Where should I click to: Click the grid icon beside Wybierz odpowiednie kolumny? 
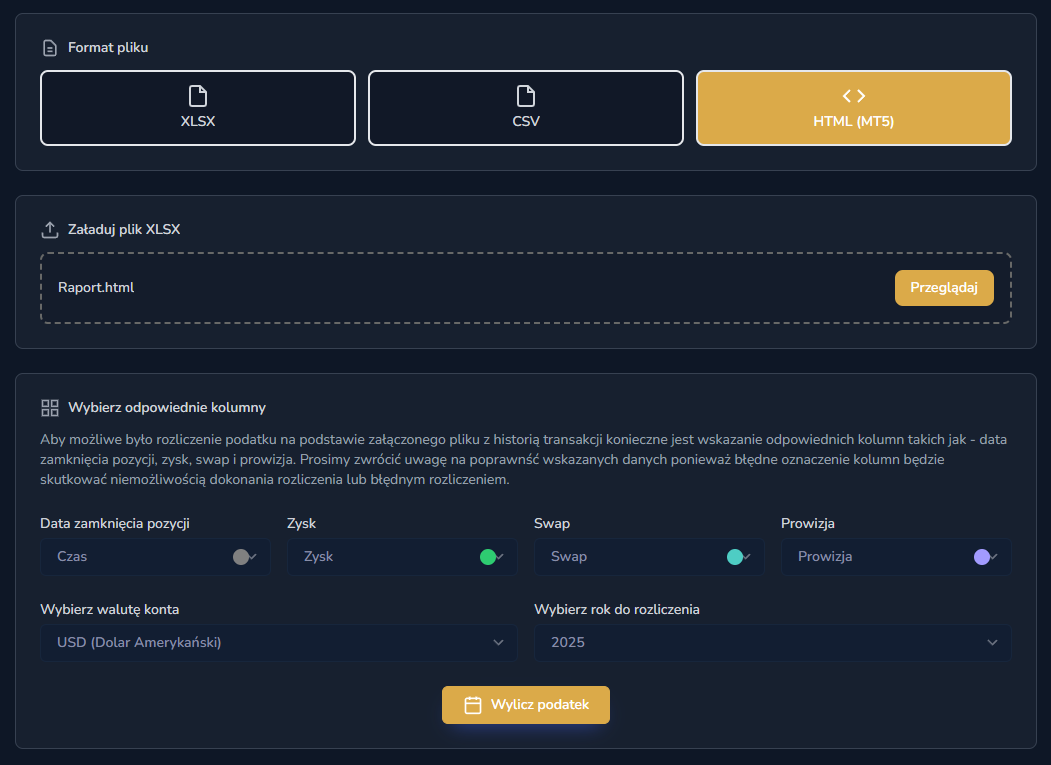(x=50, y=408)
